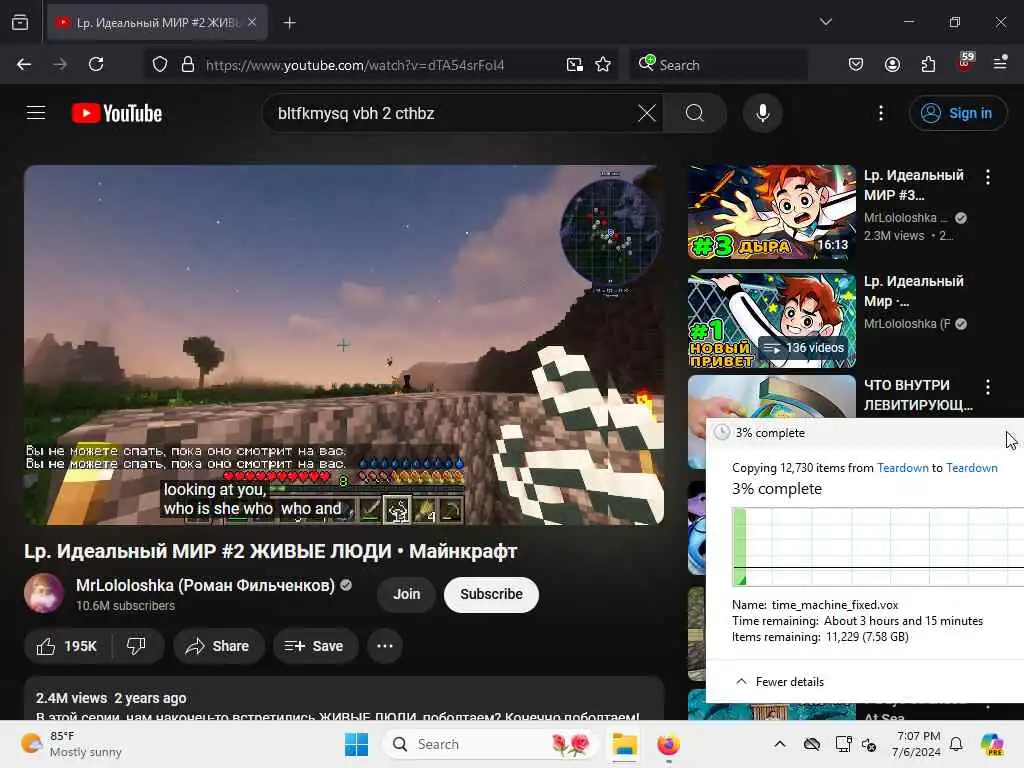Image resolution: width=1024 pixels, height=768 pixels.
Task: Dislike the video
Action: [x=136, y=646]
